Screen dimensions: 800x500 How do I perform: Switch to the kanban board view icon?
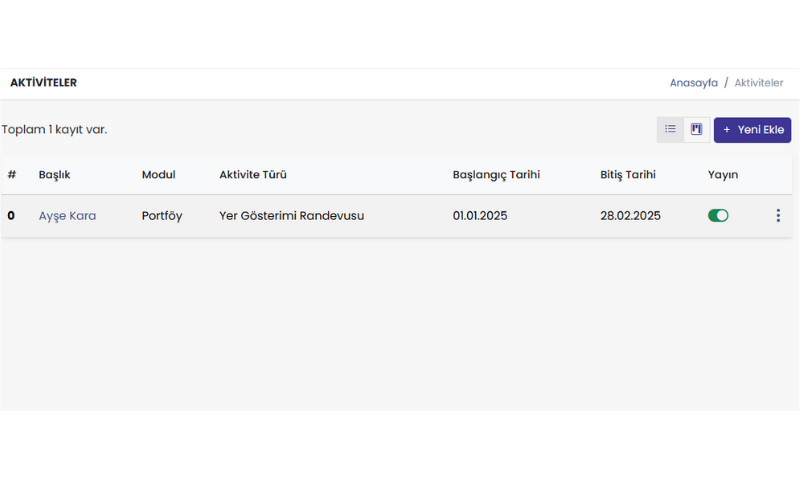697,129
